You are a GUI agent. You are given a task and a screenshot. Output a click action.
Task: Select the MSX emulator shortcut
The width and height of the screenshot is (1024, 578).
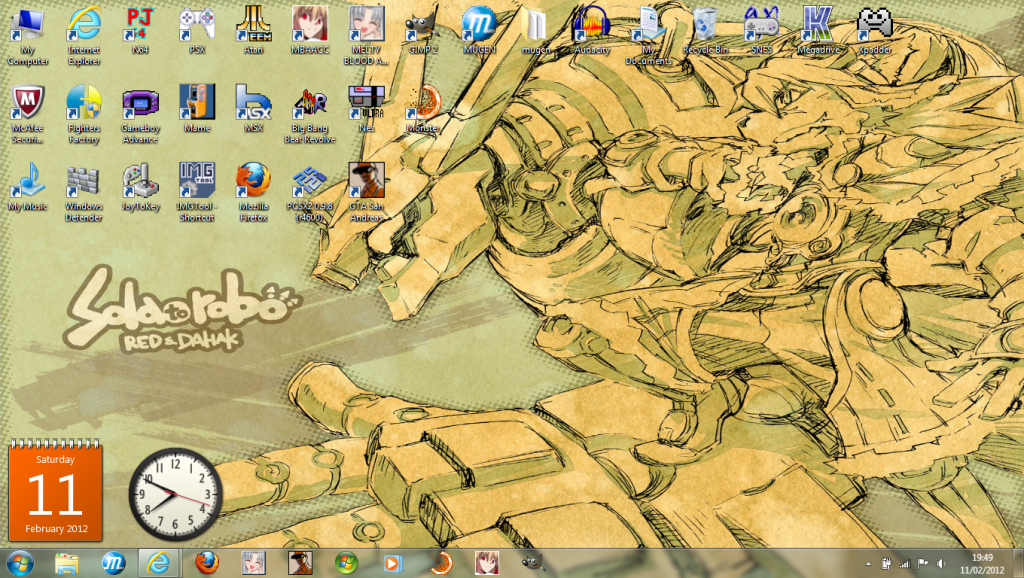click(253, 109)
